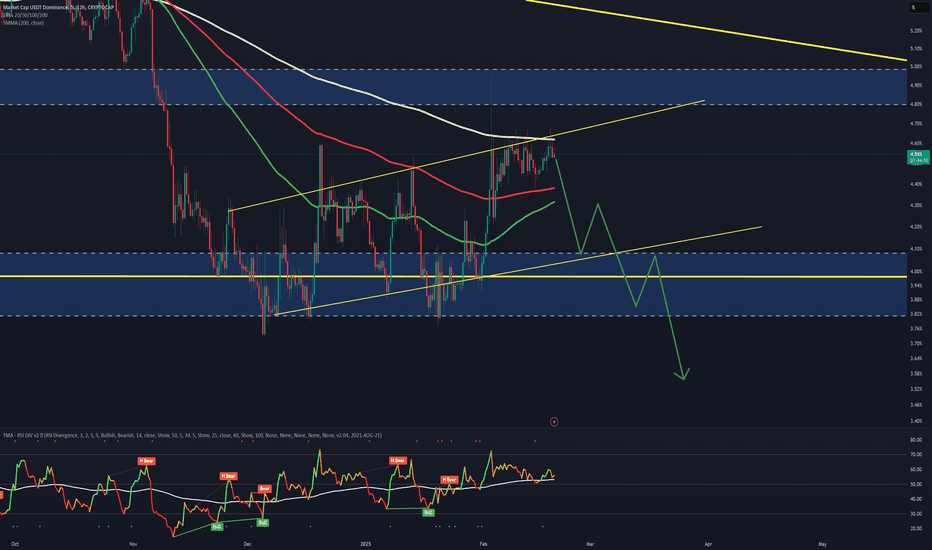
Task: Click the Nov label on time axis
Action: pyautogui.click(x=133, y=544)
